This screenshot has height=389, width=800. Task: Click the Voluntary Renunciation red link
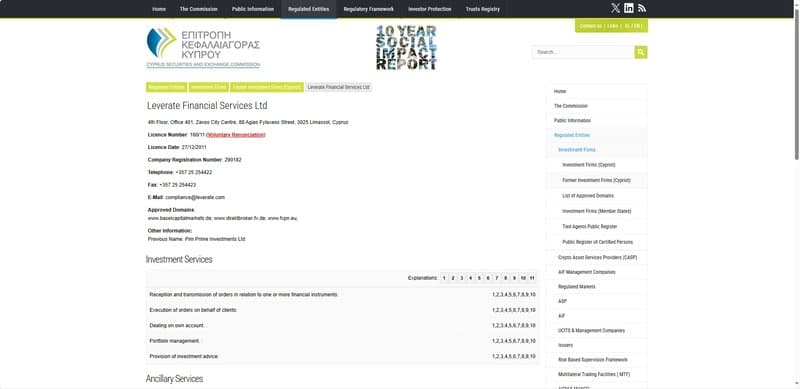click(236, 135)
